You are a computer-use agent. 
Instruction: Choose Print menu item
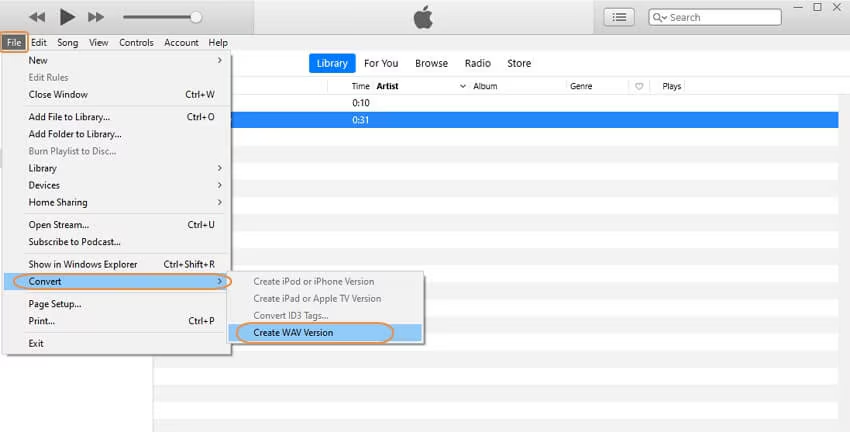pos(117,321)
